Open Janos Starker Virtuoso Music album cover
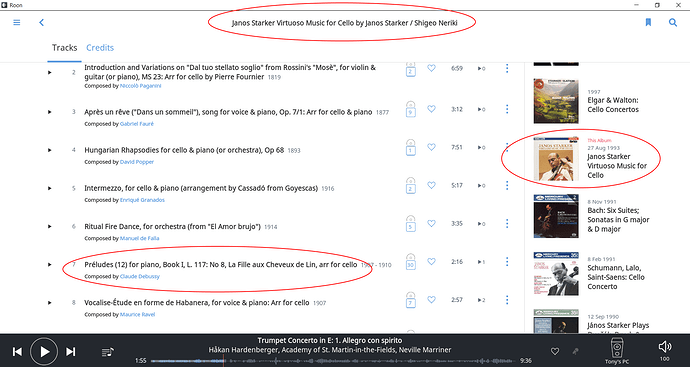 pyautogui.click(x=556, y=159)
